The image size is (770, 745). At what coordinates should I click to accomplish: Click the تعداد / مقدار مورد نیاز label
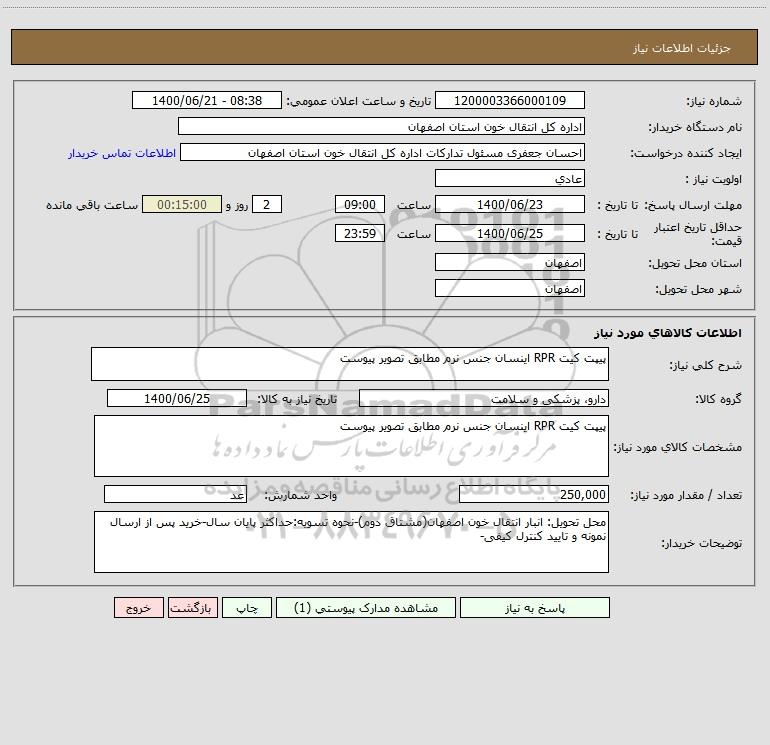tap(686, 496)
